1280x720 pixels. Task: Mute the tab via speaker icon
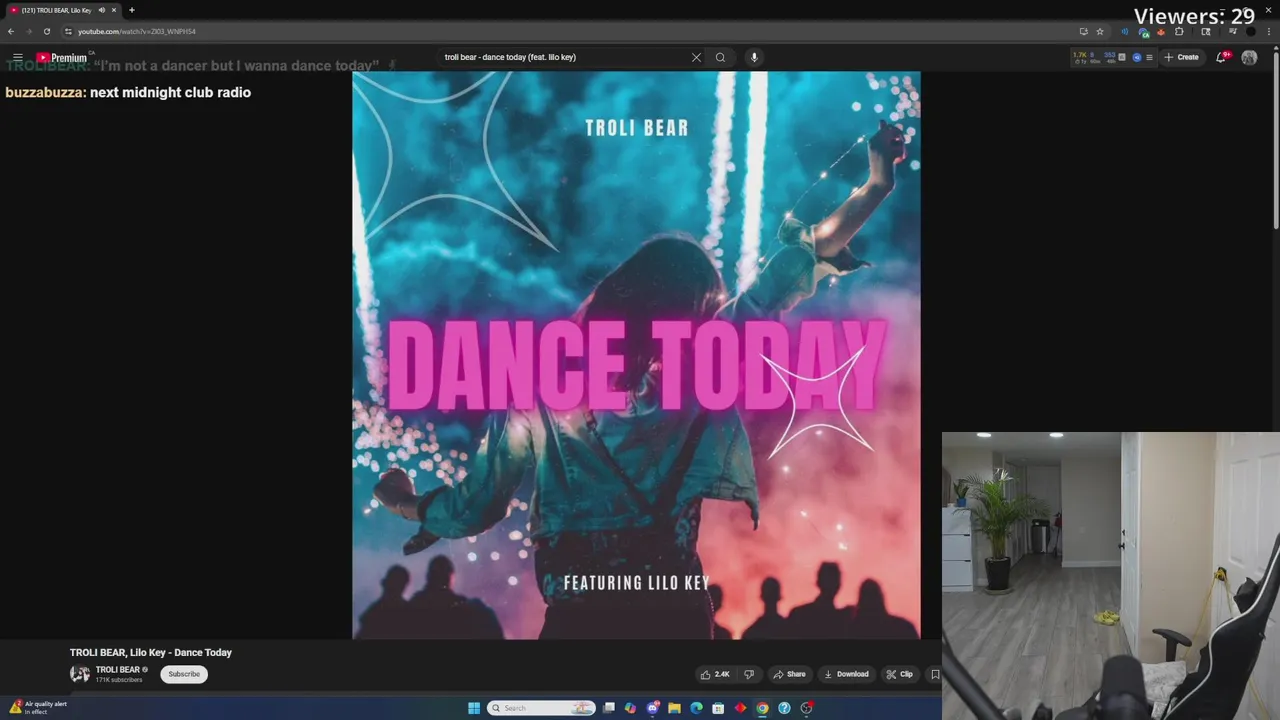coord(102,10)
